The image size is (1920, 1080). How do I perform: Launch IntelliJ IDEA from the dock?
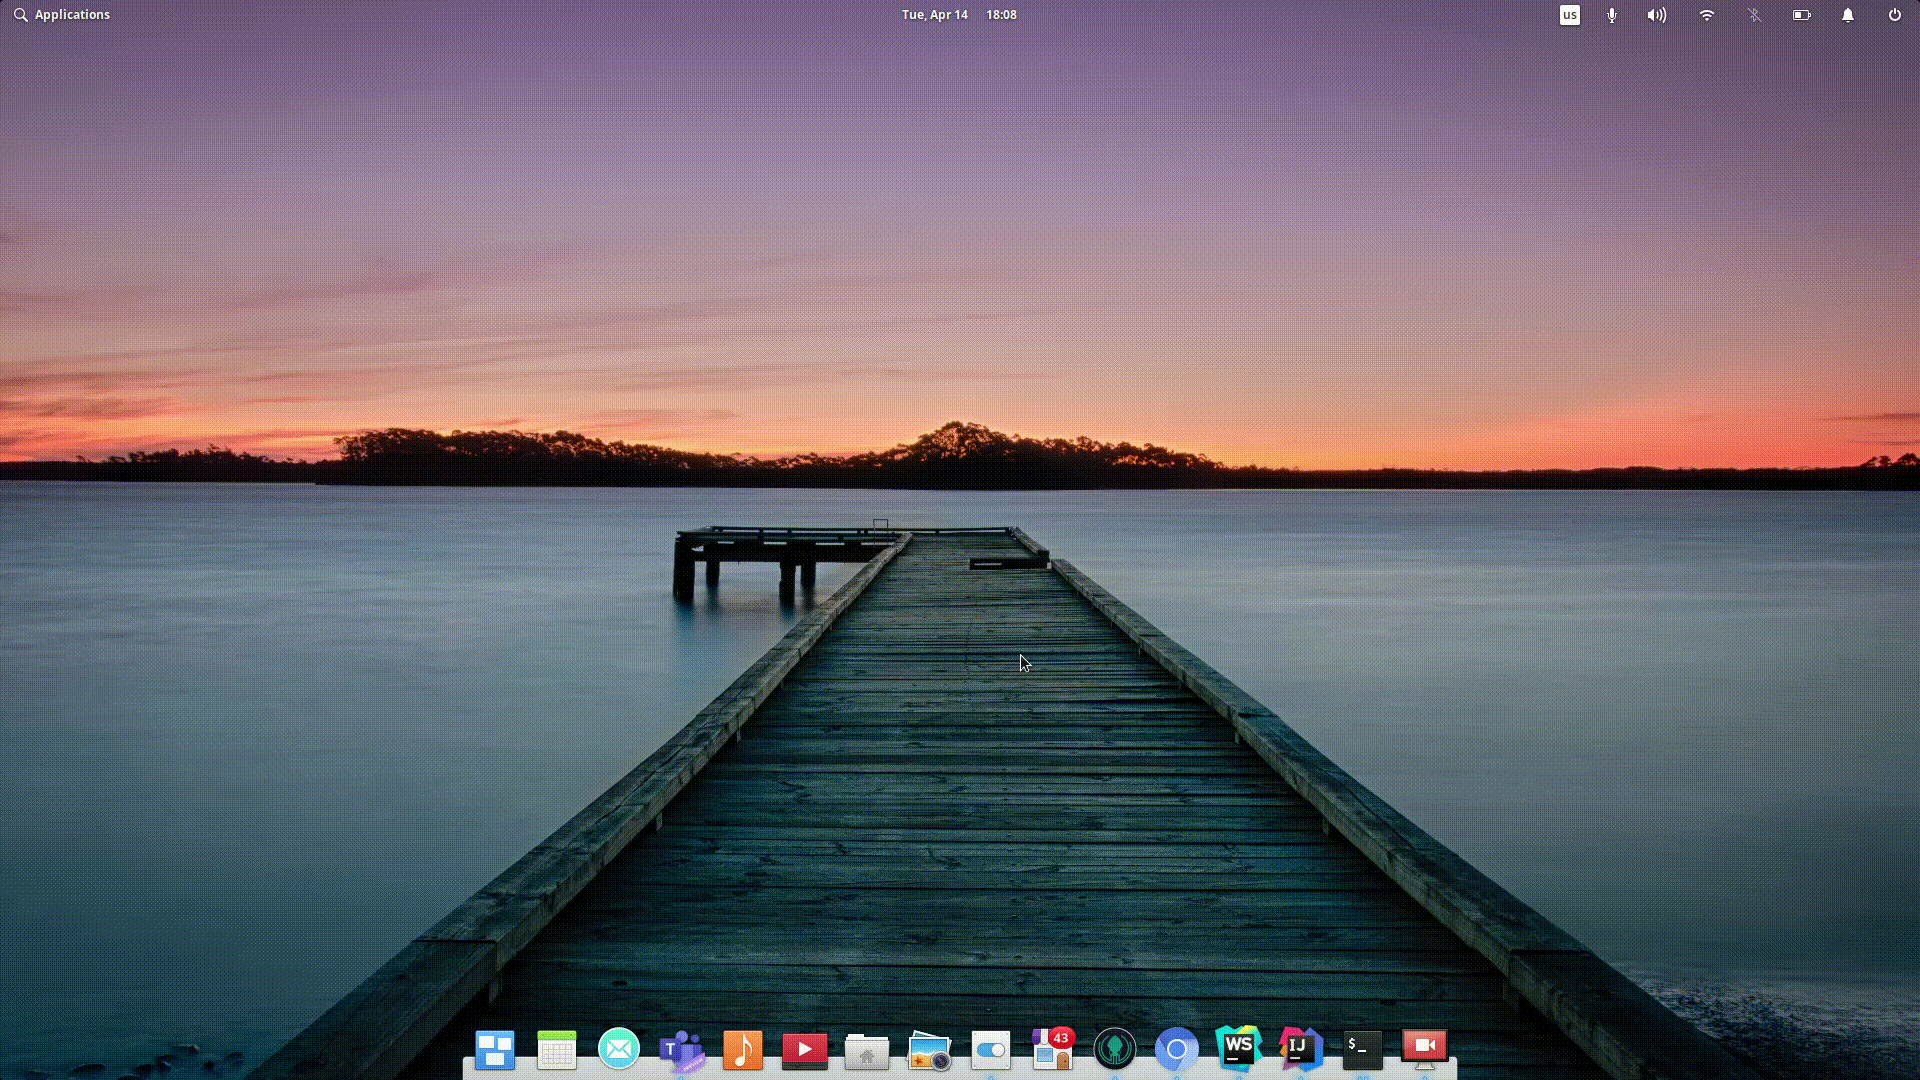tap(1301, 1048)
